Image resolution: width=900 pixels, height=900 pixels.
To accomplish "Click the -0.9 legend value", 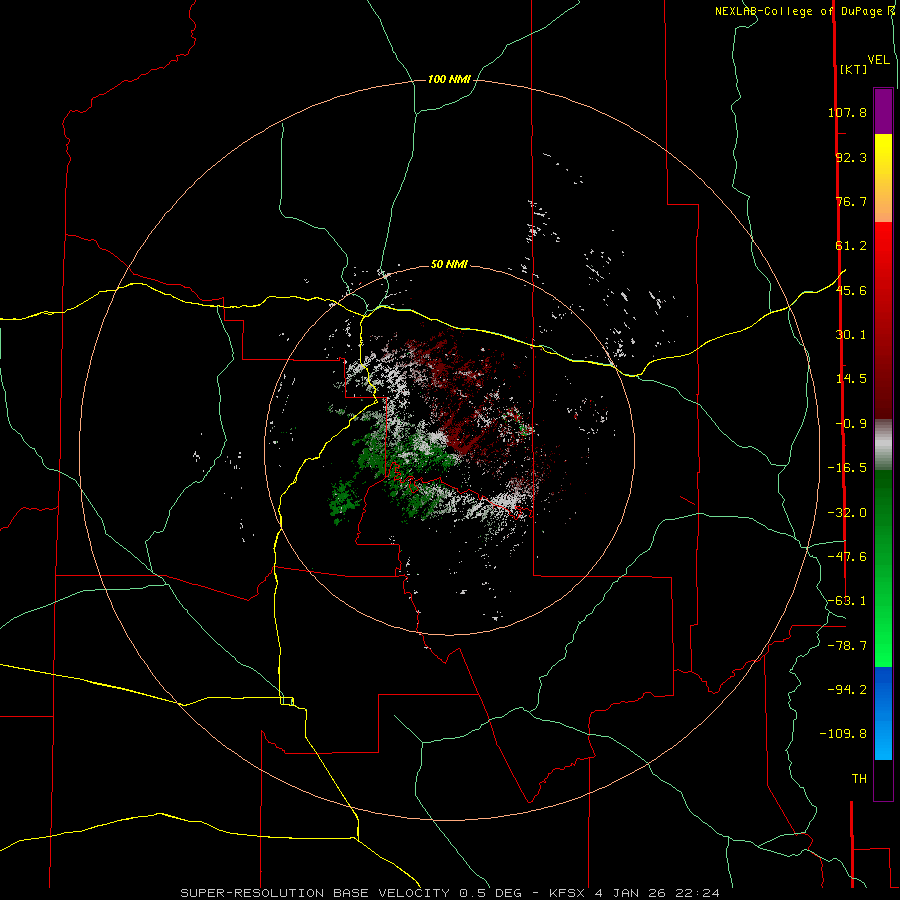I will [851, 424].
